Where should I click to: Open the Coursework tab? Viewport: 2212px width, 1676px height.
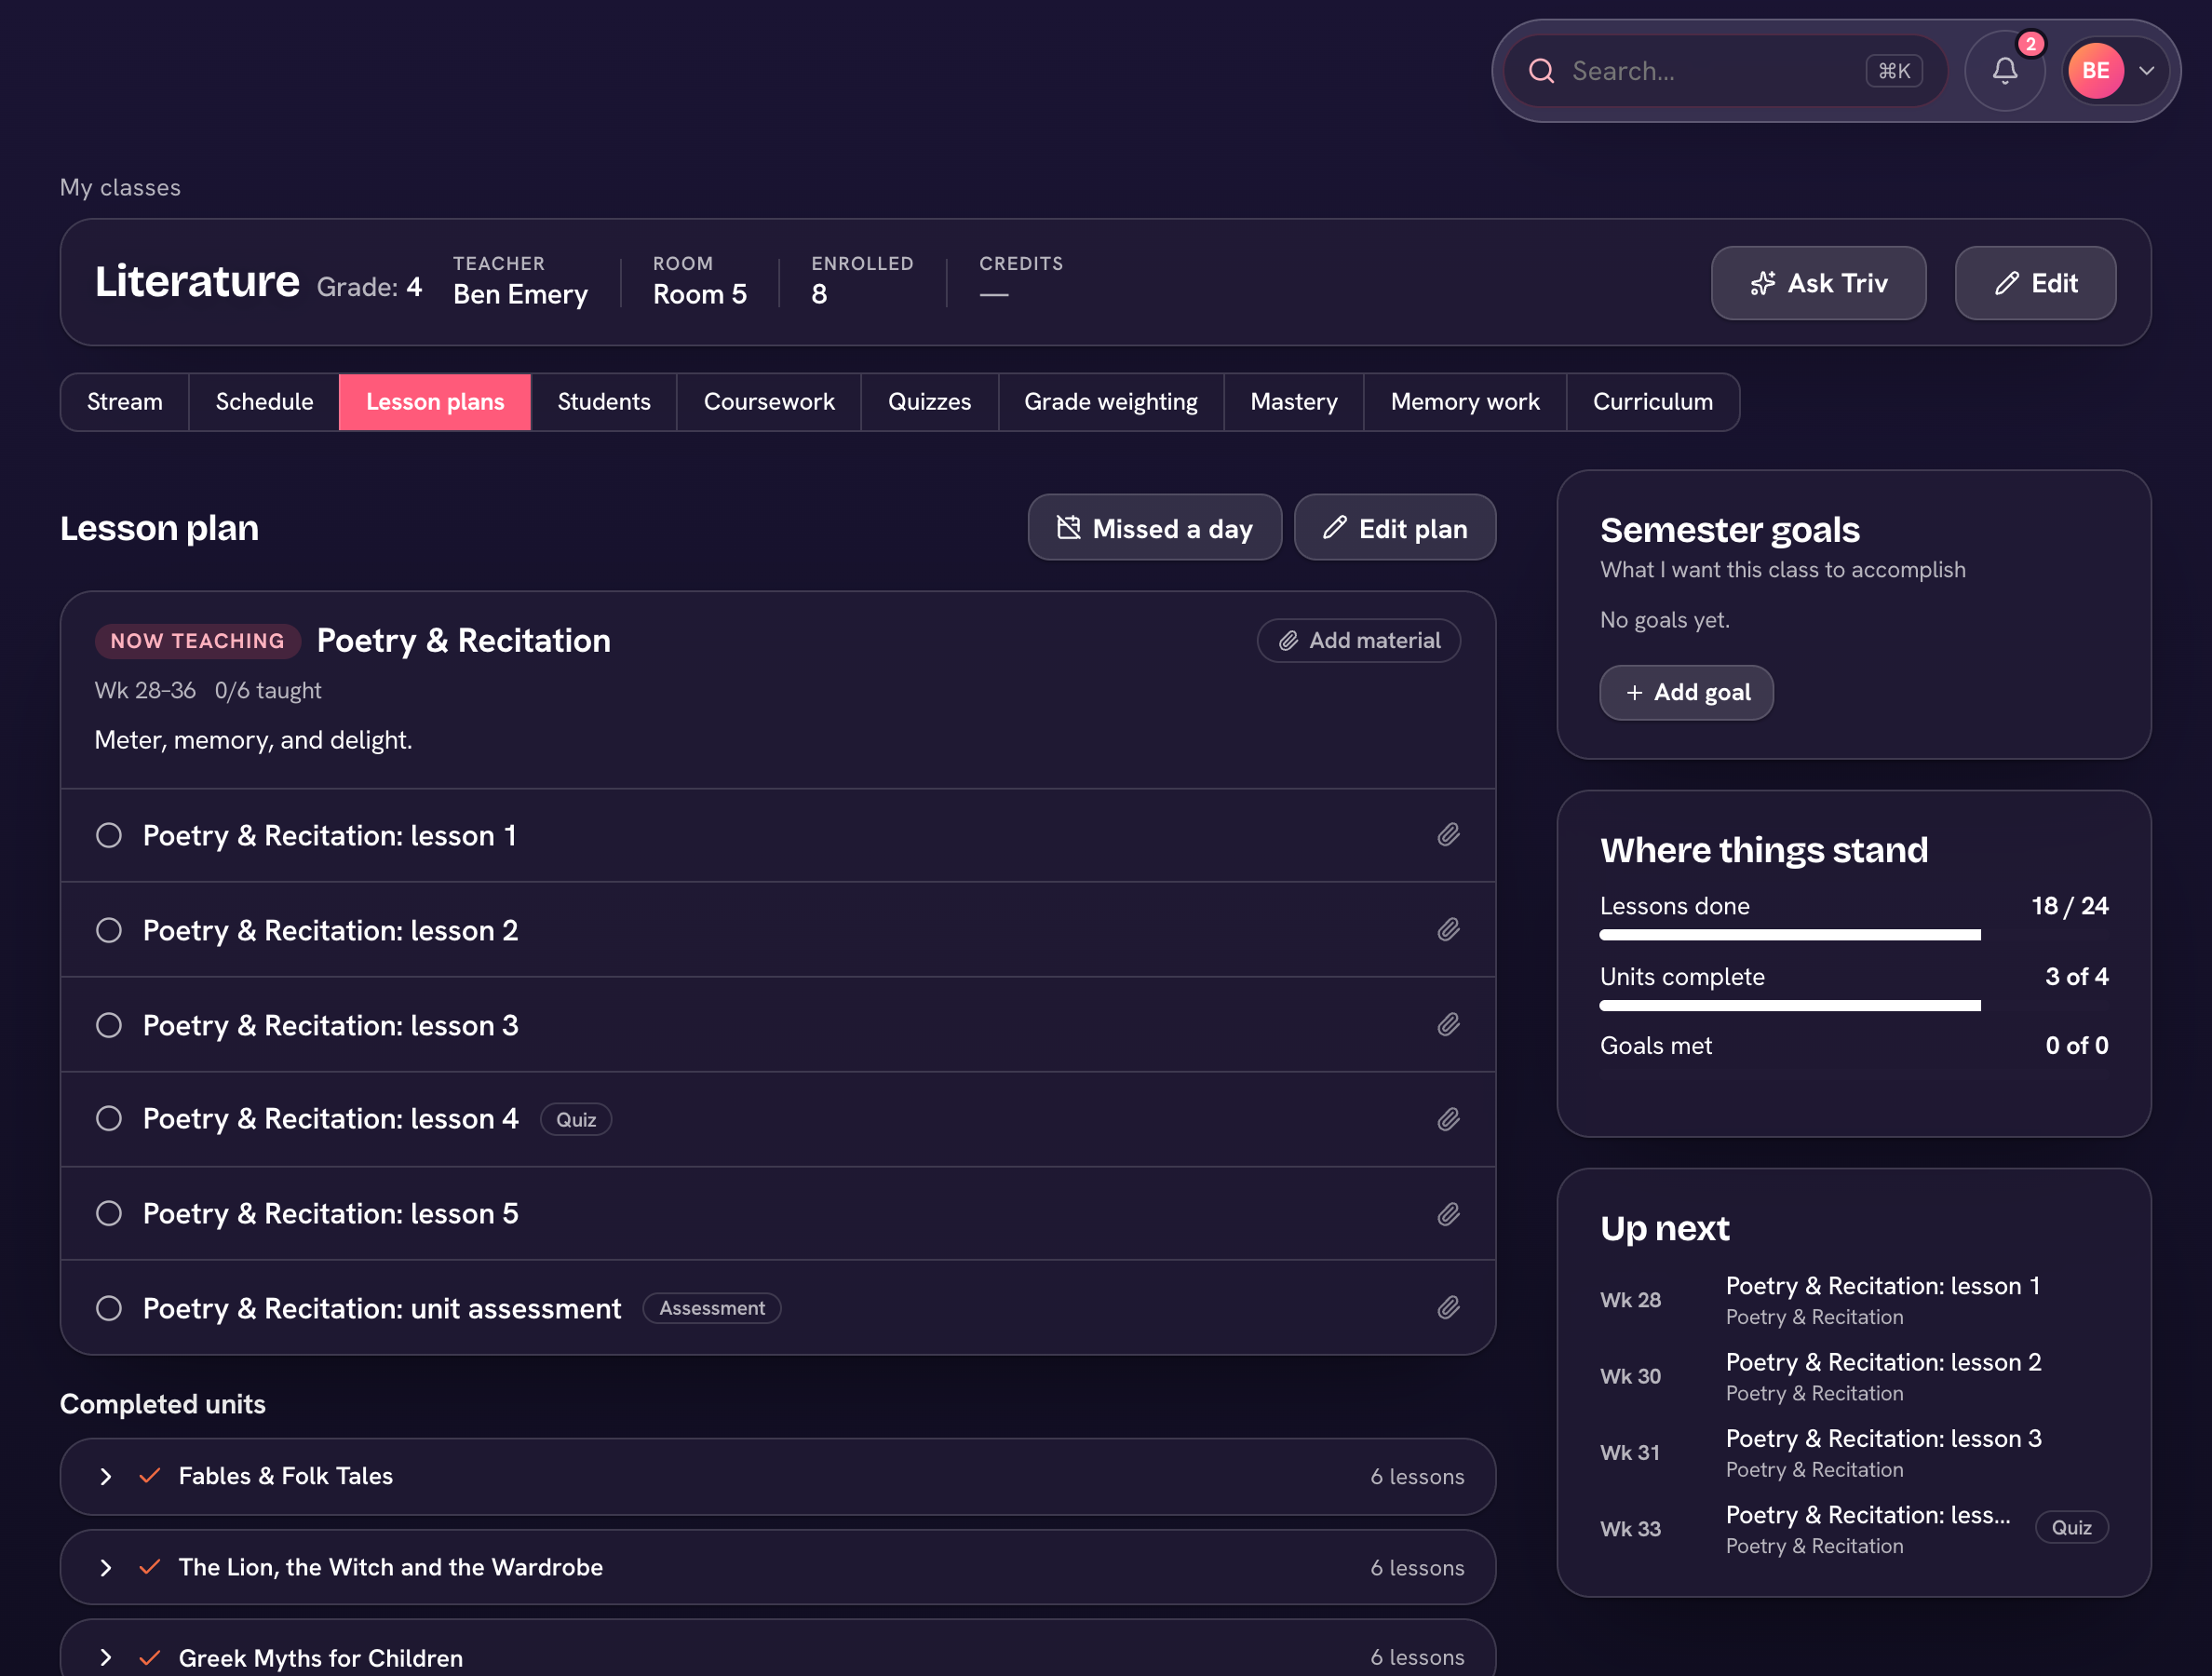(x=769, y=402)
